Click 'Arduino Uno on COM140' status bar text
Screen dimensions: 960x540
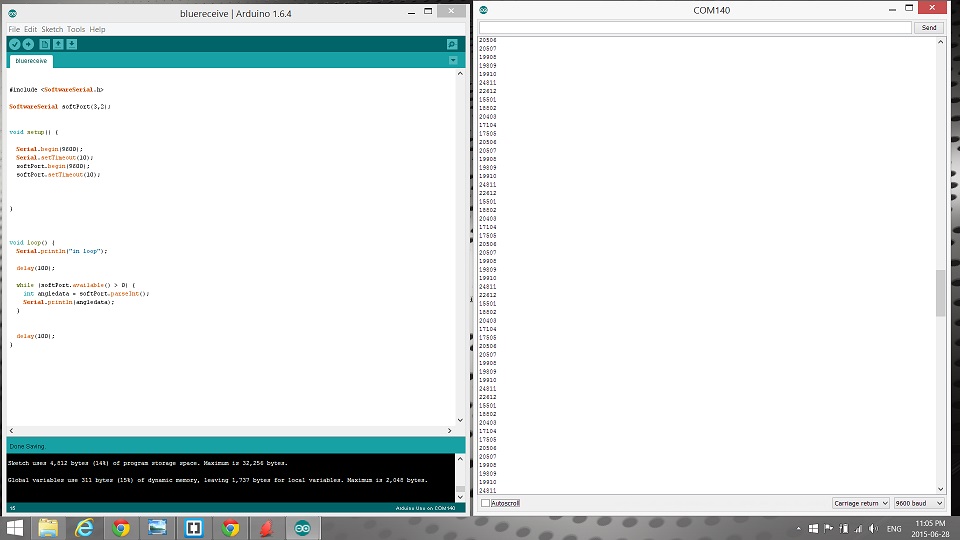click(x=425, y=508)
